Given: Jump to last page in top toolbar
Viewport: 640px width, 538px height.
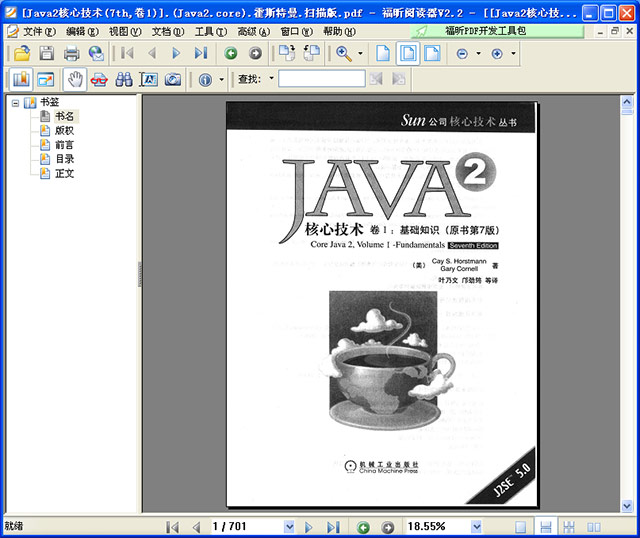Looking at the screenshot, I should tap(201, 53).
